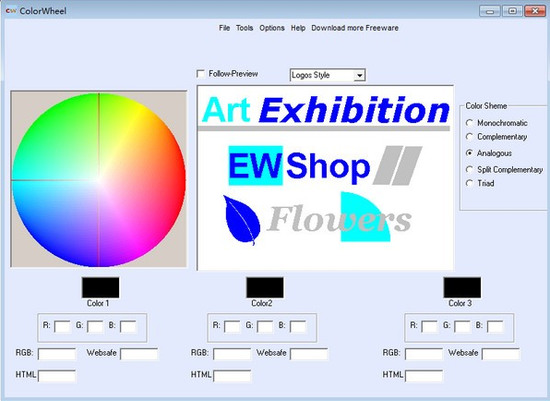Click the Color 1 black swatch
Viewport: 550px width, 401px height.
(100, 287)
